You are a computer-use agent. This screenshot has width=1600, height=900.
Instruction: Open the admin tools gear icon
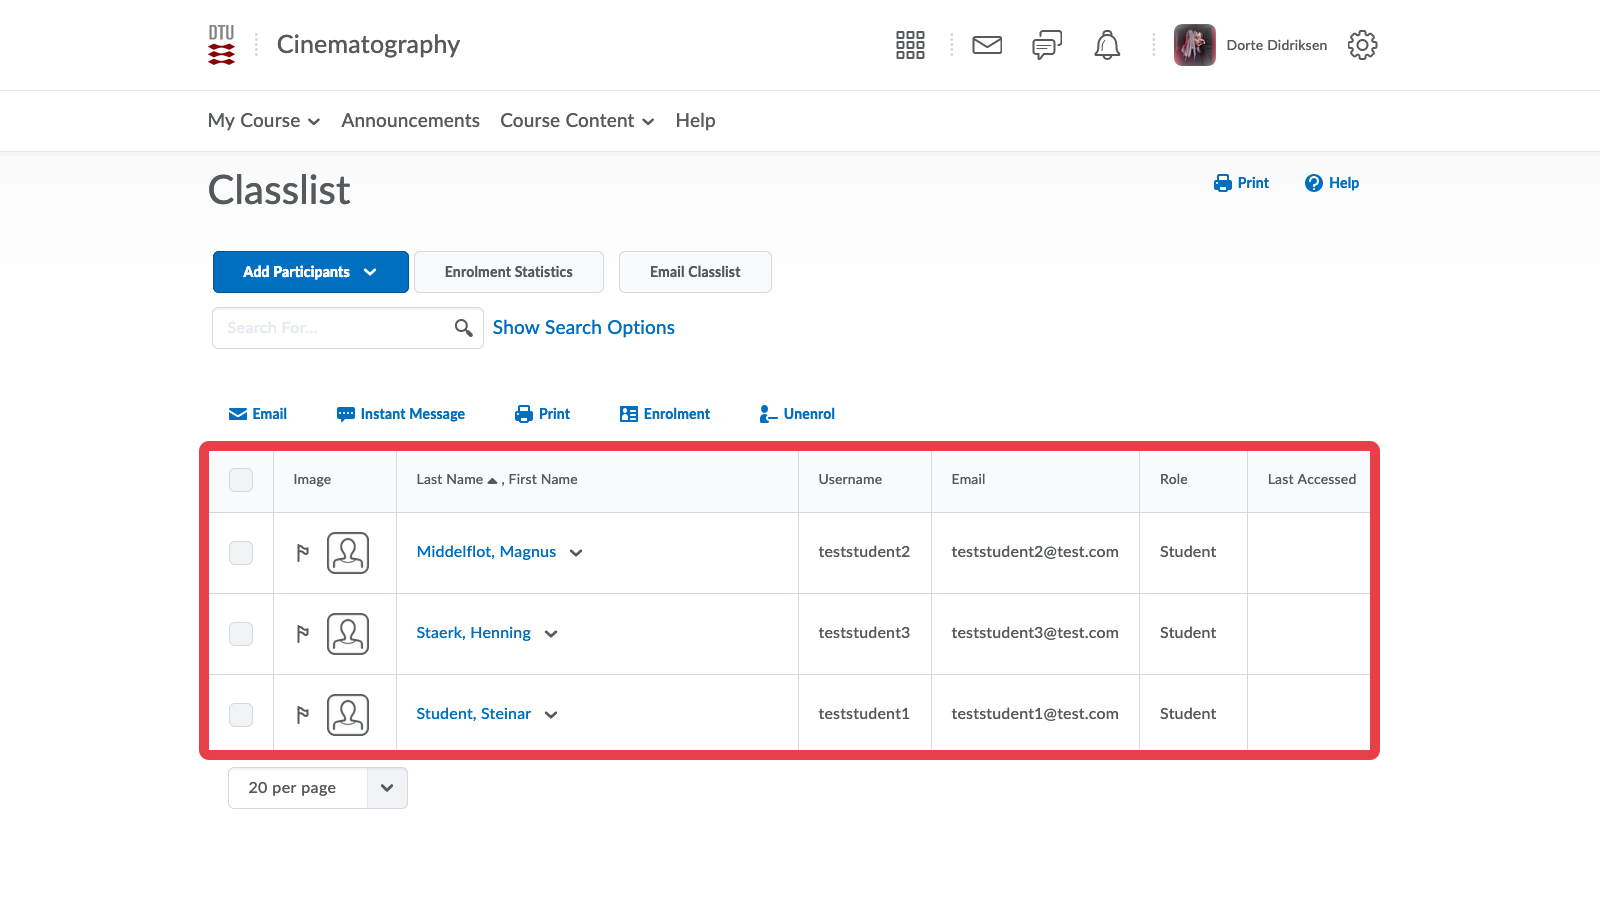pos(1362,45)
